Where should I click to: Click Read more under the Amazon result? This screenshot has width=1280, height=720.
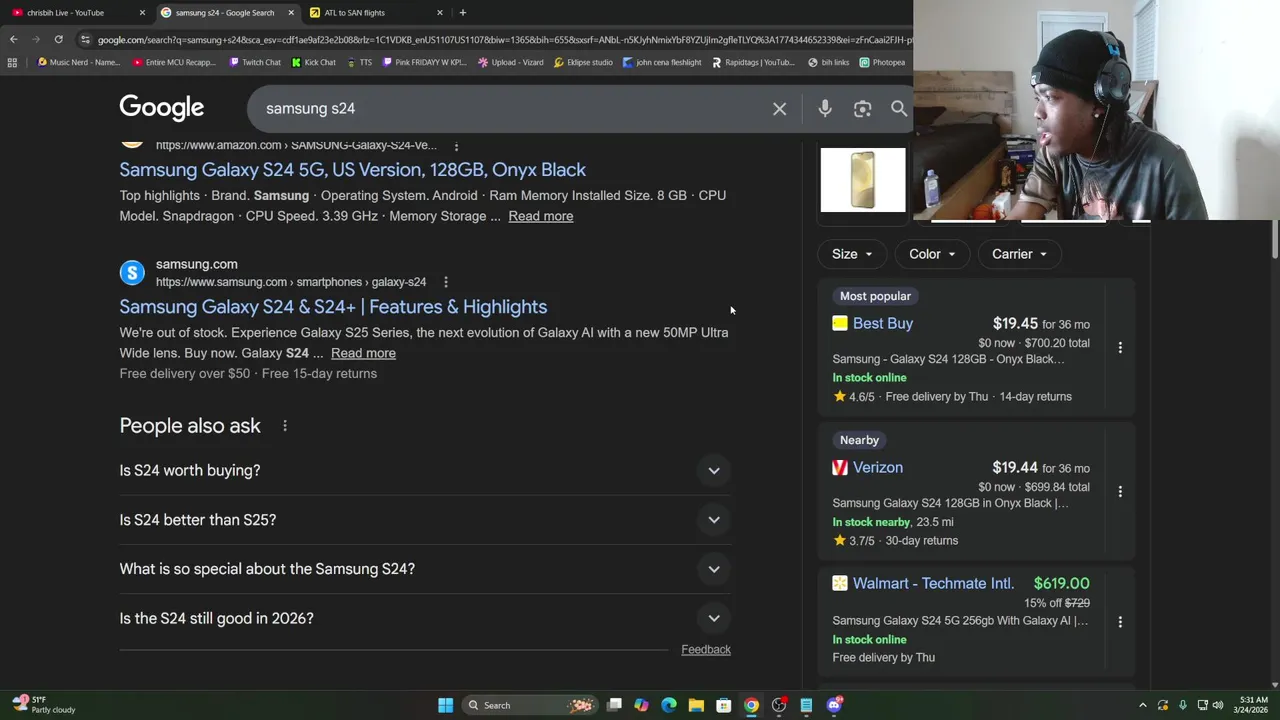pos(540,216)
